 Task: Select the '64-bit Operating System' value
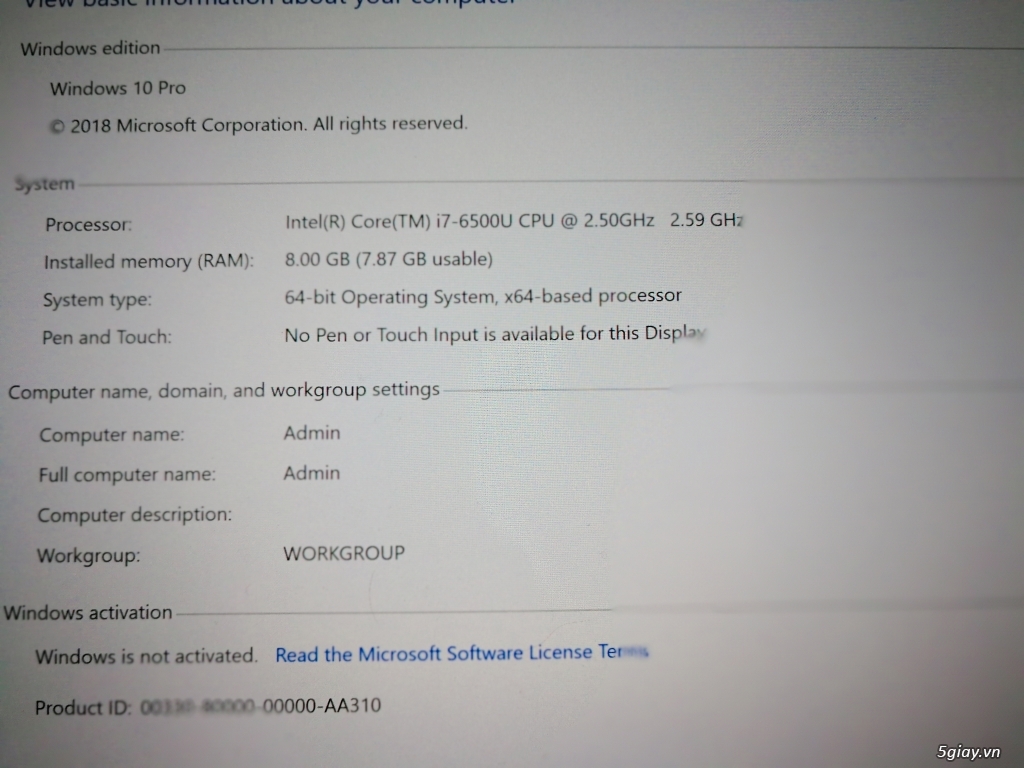[483, 296]
